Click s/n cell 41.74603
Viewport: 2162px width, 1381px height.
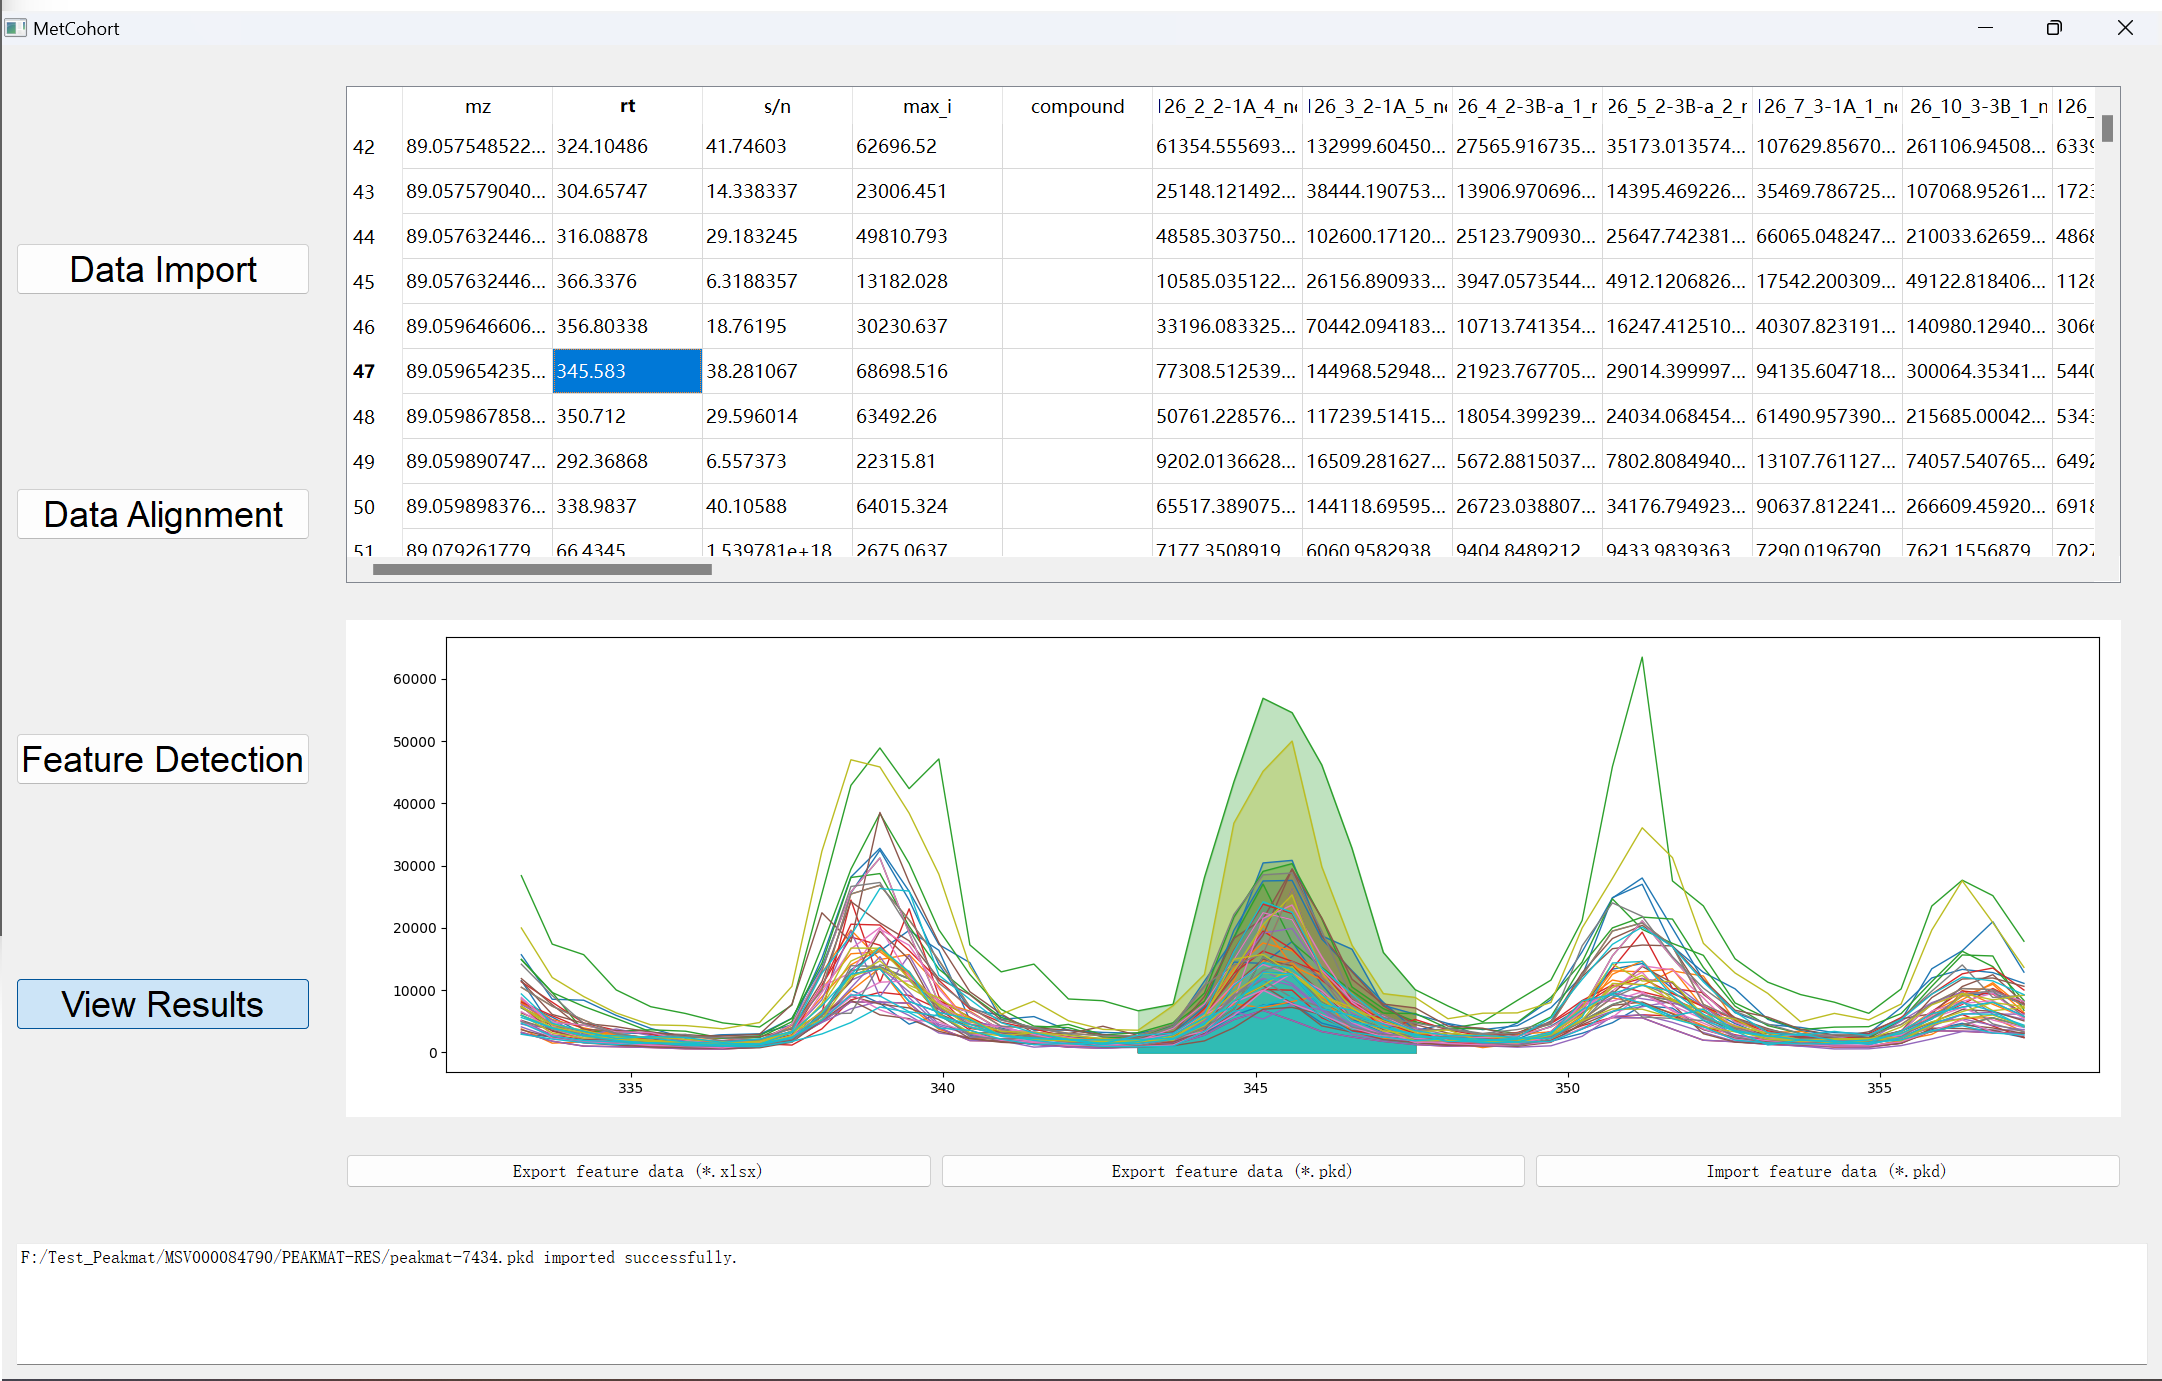coord(777,146)
